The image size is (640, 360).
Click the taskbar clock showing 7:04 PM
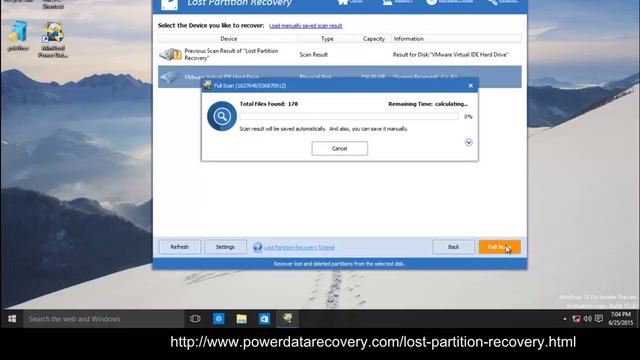(x=621, y=318)
